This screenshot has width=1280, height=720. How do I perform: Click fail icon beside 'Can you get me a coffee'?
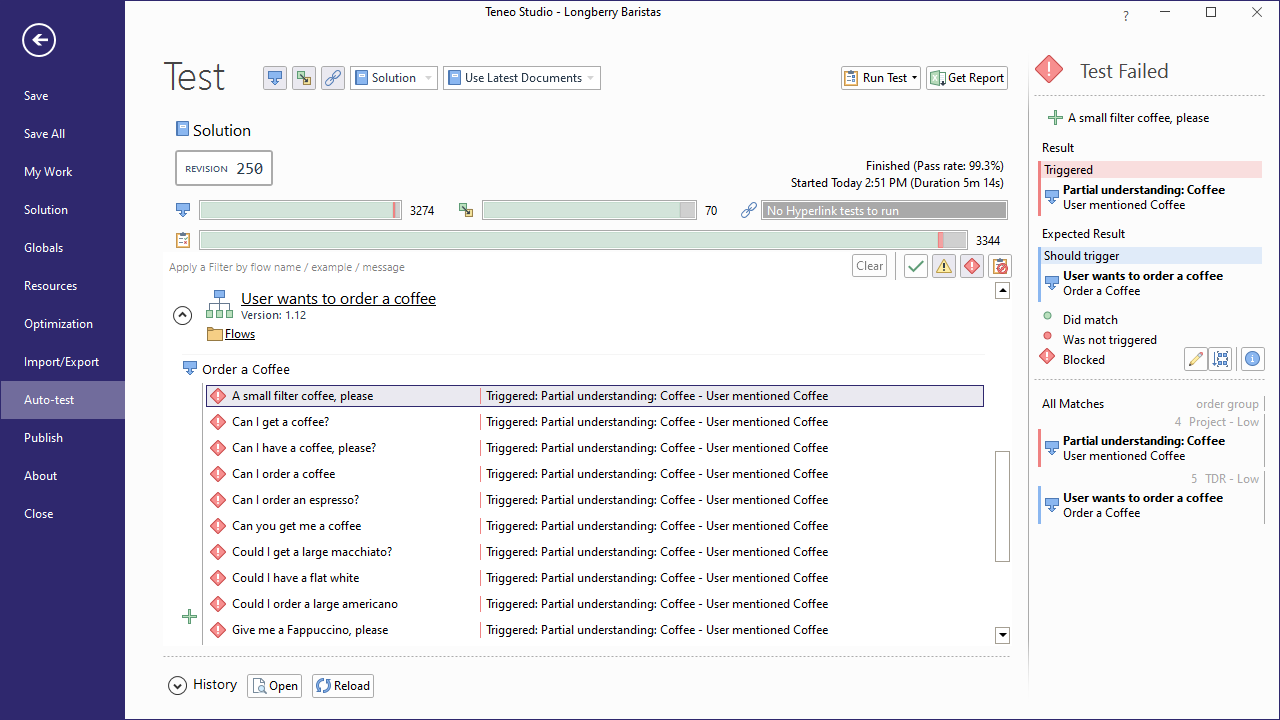218,526
